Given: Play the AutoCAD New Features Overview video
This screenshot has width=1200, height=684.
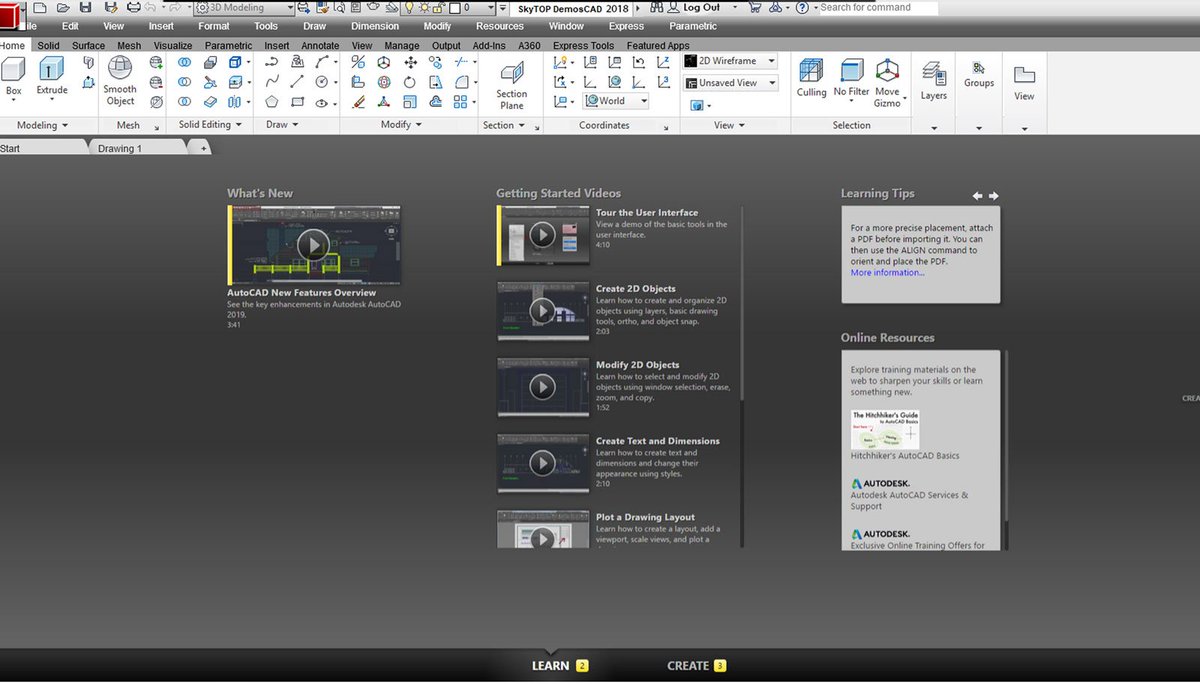Looking at the screenshot, I should pyautogui.click(x=314, y=245).
